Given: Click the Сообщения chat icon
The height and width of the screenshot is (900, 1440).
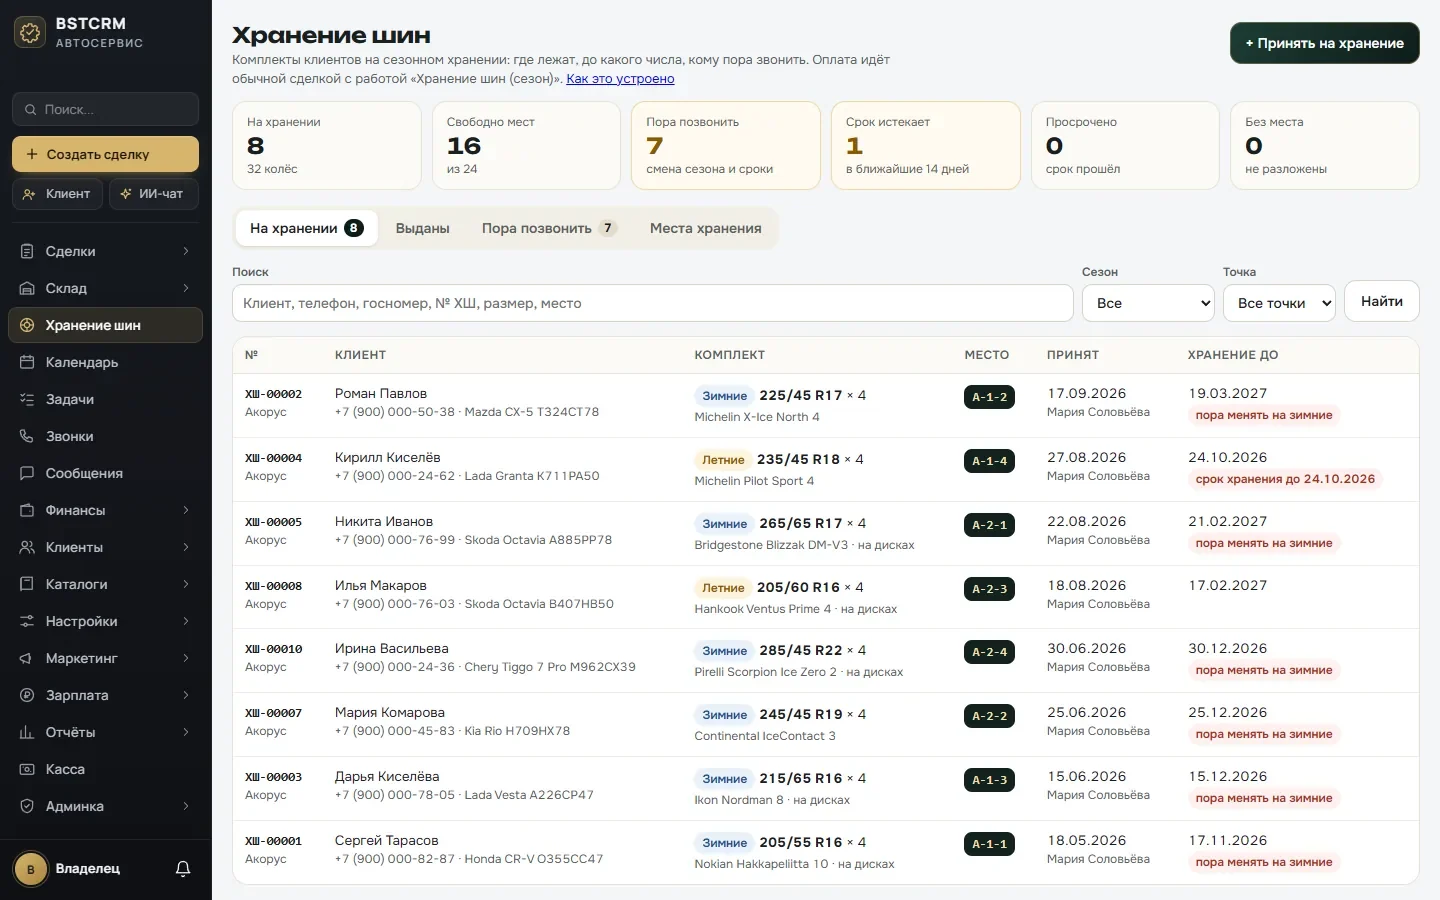Looking at the screenshot, I should tap(27, 473).
